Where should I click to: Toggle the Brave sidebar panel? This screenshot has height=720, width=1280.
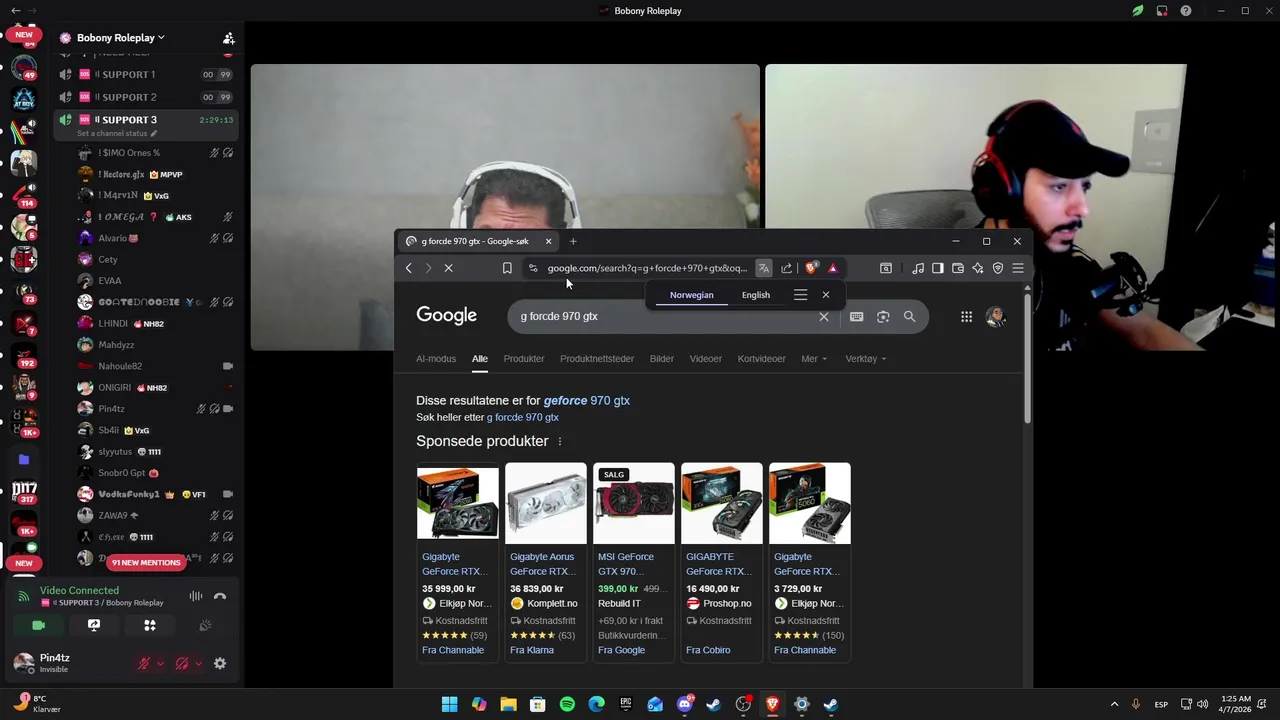click(938, 268)
